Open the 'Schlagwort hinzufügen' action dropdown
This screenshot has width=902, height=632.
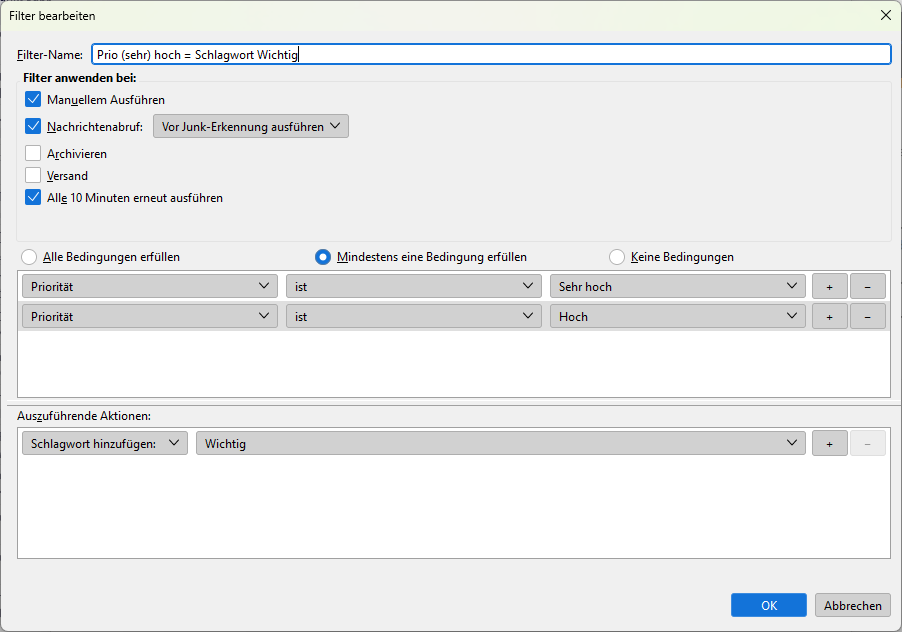click(x=104, y=443)
